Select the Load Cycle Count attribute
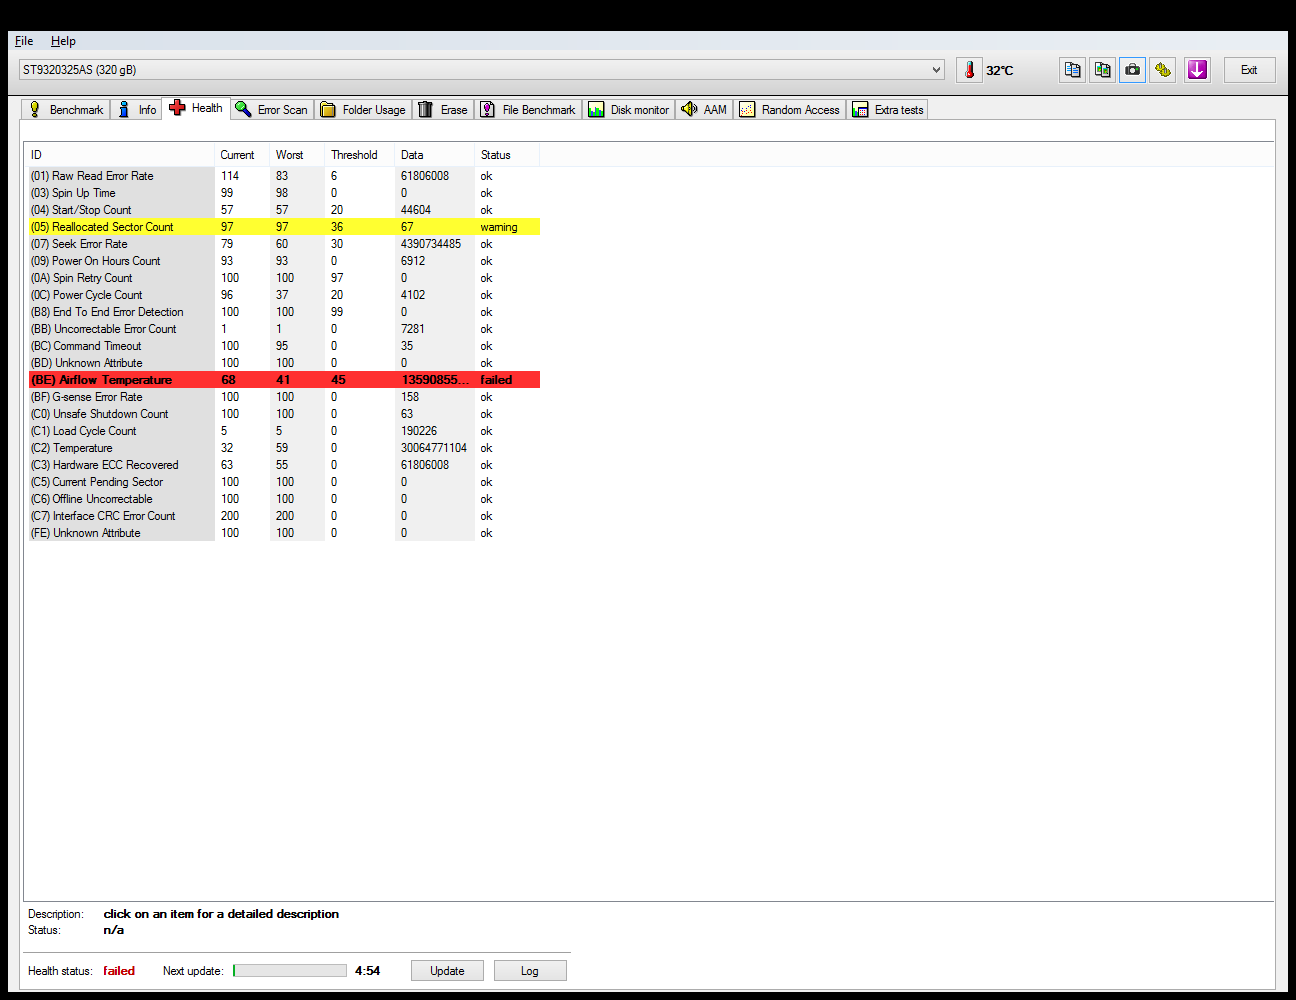This screenshot has height=1000, width=1296. [282, 431]
